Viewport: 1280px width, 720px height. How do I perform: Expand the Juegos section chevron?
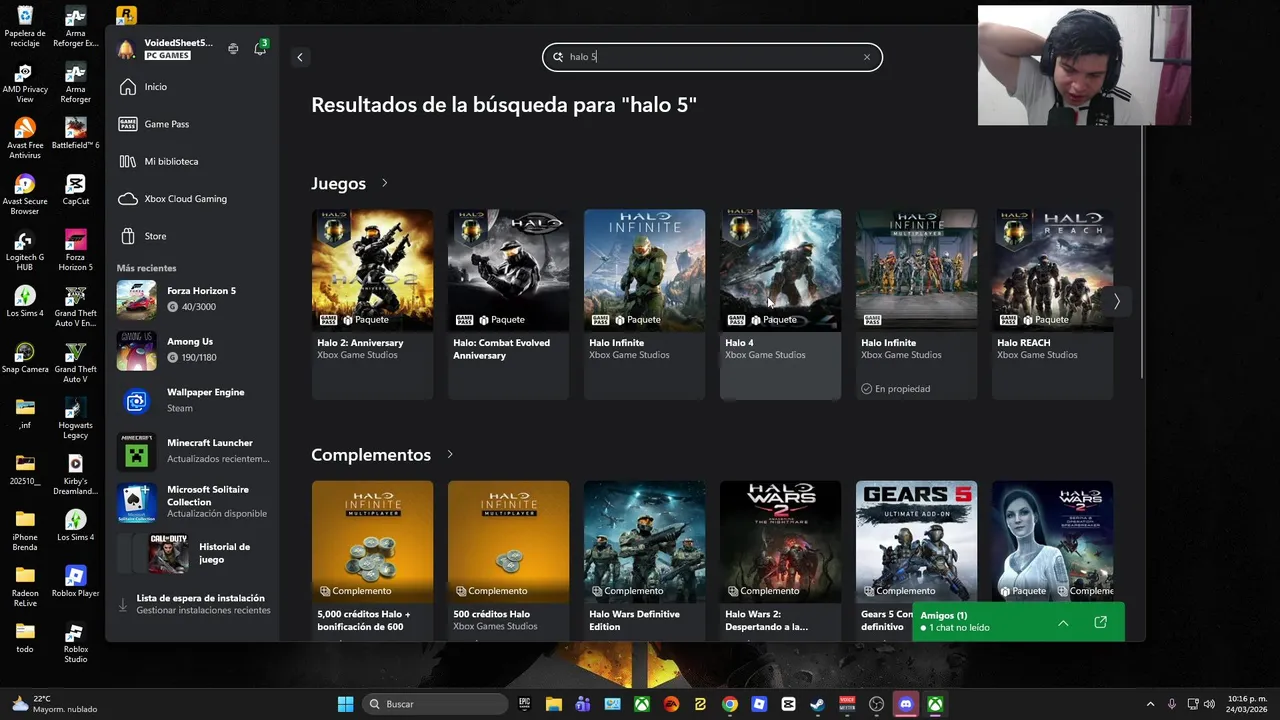point(384,183)
